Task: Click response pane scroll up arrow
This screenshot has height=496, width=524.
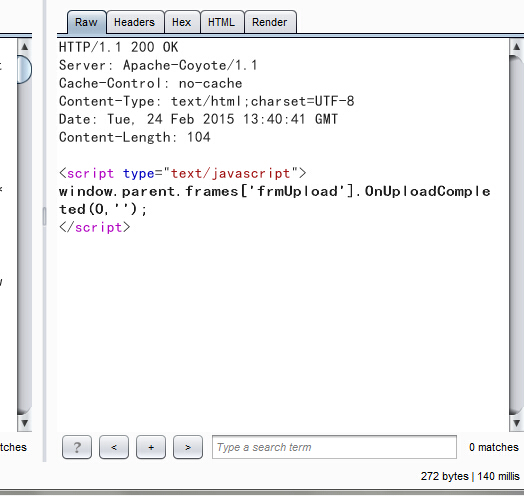Action: coord(516,46)
